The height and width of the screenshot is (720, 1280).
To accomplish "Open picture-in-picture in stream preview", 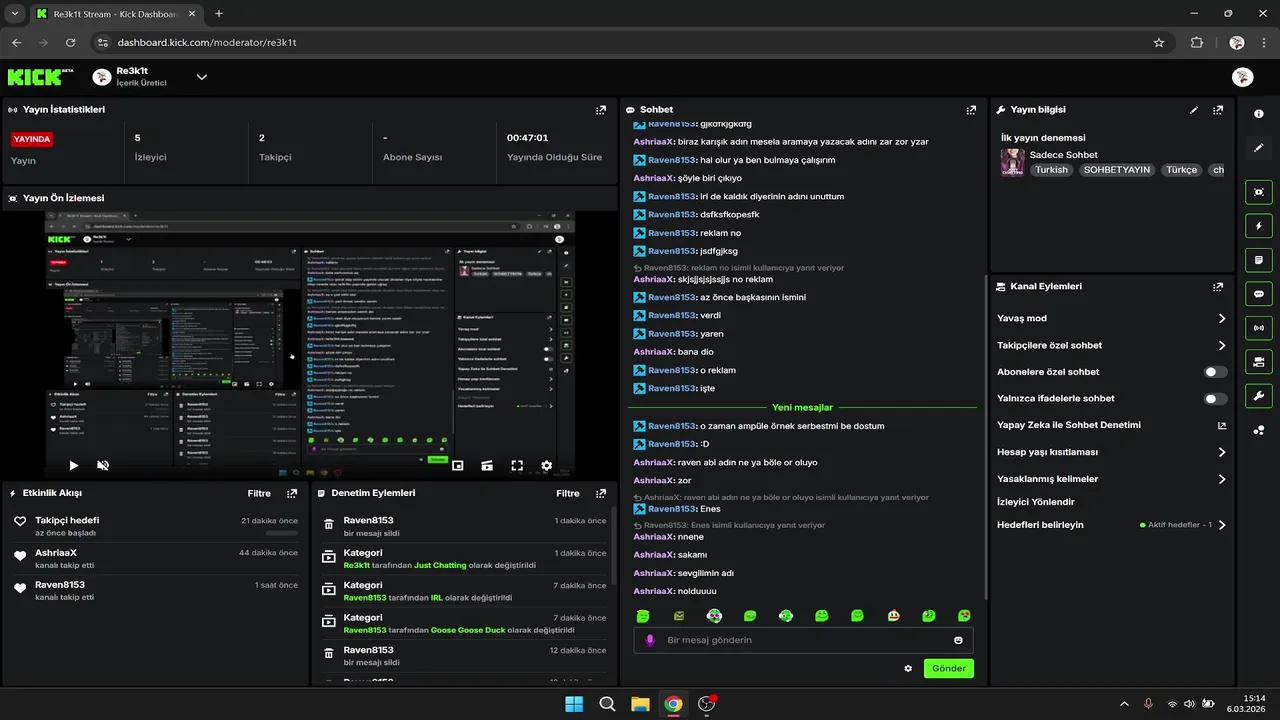I will pos(457,465).
